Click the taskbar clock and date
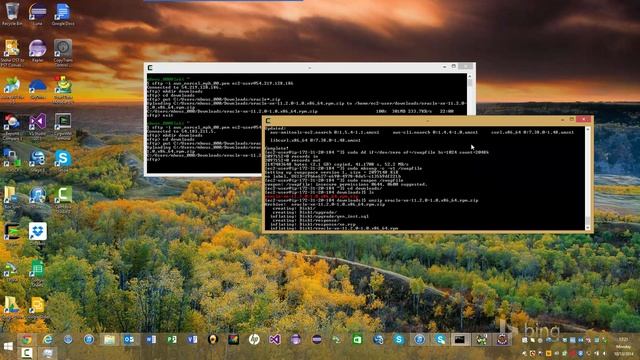Viewport: 640px width, 360px height. (623, 346)
